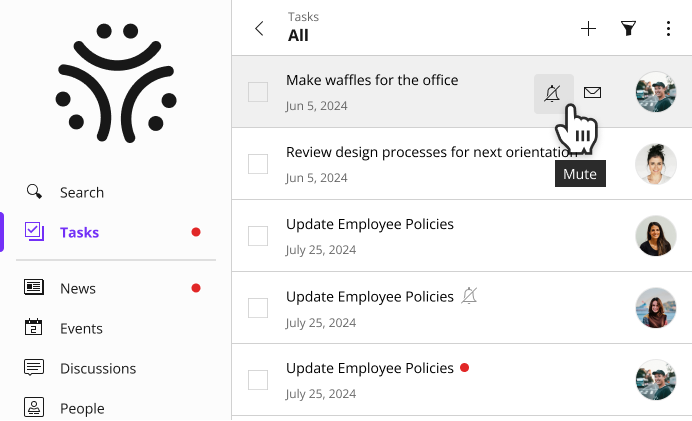This screenshot has width=692, height=421.
Task: Click the Events calendar icon
Action: pyautogui.click(x=34, y=327)
